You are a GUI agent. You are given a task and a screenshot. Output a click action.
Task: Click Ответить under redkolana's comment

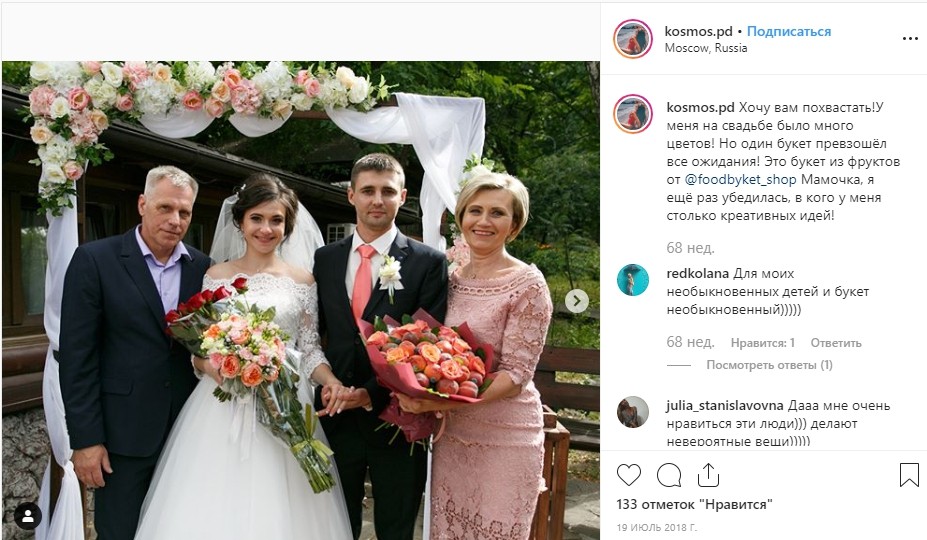[x=836, y=342]
